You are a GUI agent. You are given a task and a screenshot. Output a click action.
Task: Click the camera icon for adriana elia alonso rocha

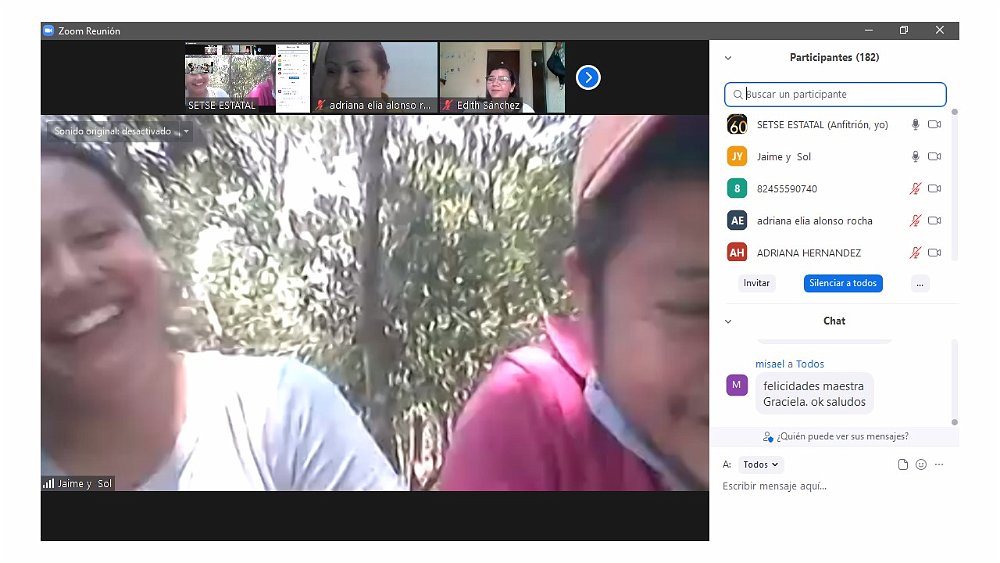pos(935,221)
